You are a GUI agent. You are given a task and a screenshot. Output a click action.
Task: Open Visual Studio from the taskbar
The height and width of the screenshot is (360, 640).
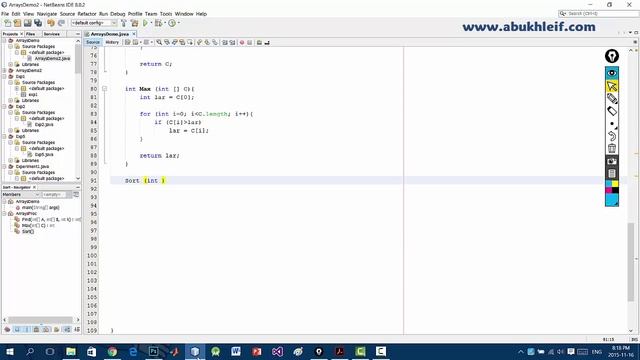tap(278, 352)
